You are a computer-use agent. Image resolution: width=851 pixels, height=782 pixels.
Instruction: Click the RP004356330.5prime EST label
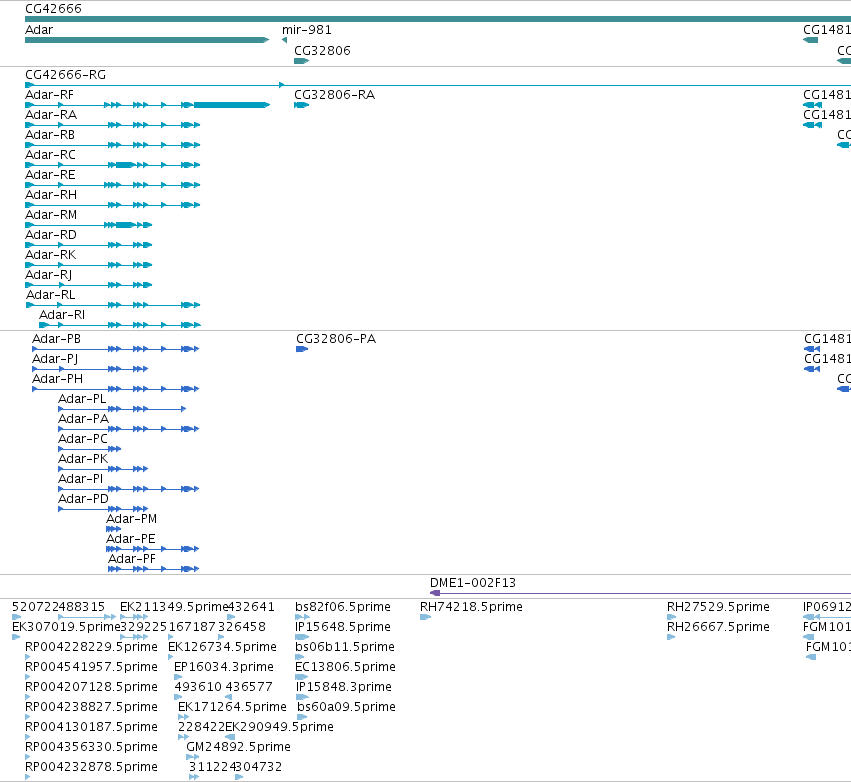coord(91,747)
